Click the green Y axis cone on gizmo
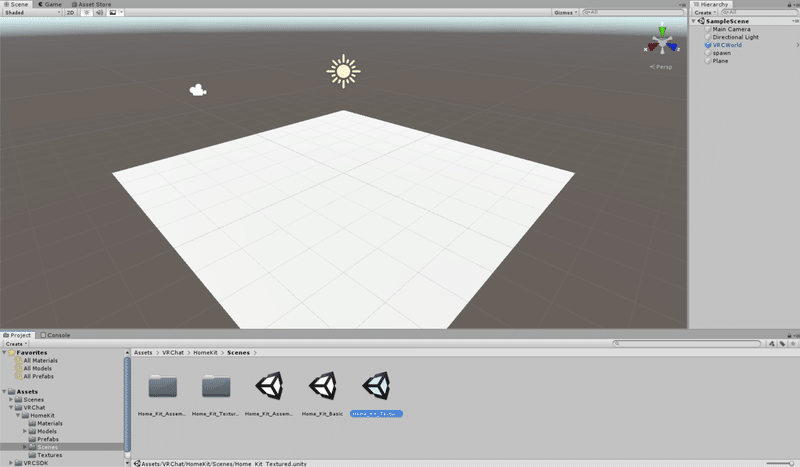Image resolution: width=800 pixels, height=467 pixels. coord(662,32)
